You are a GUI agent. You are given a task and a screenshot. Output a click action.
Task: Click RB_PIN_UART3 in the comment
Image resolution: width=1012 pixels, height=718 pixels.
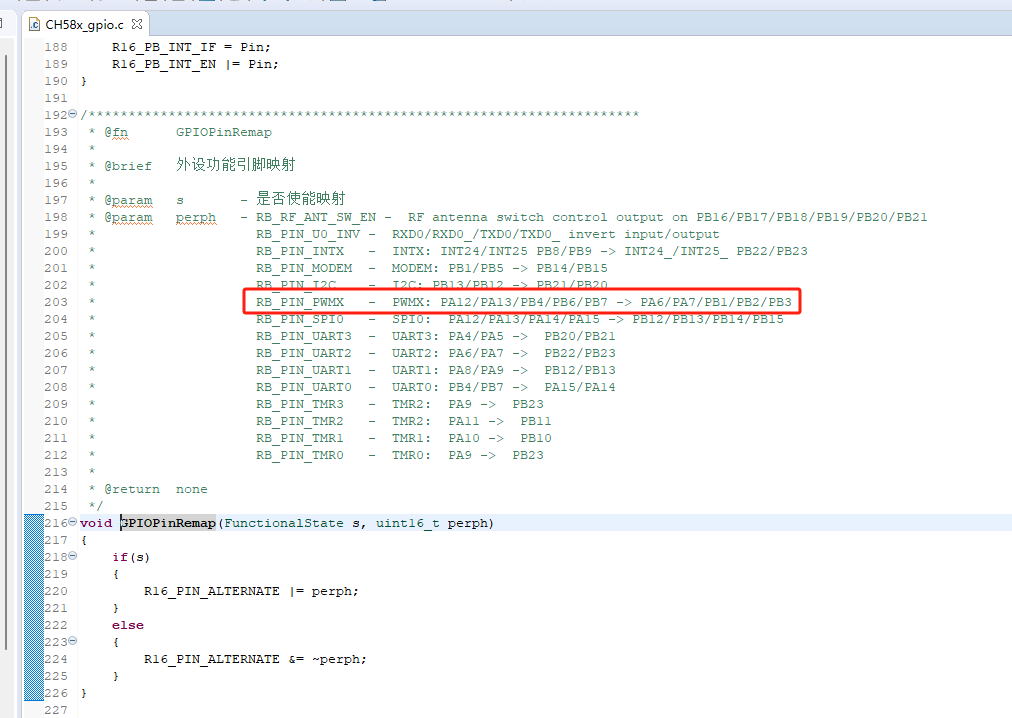click(x=304, y=336)
